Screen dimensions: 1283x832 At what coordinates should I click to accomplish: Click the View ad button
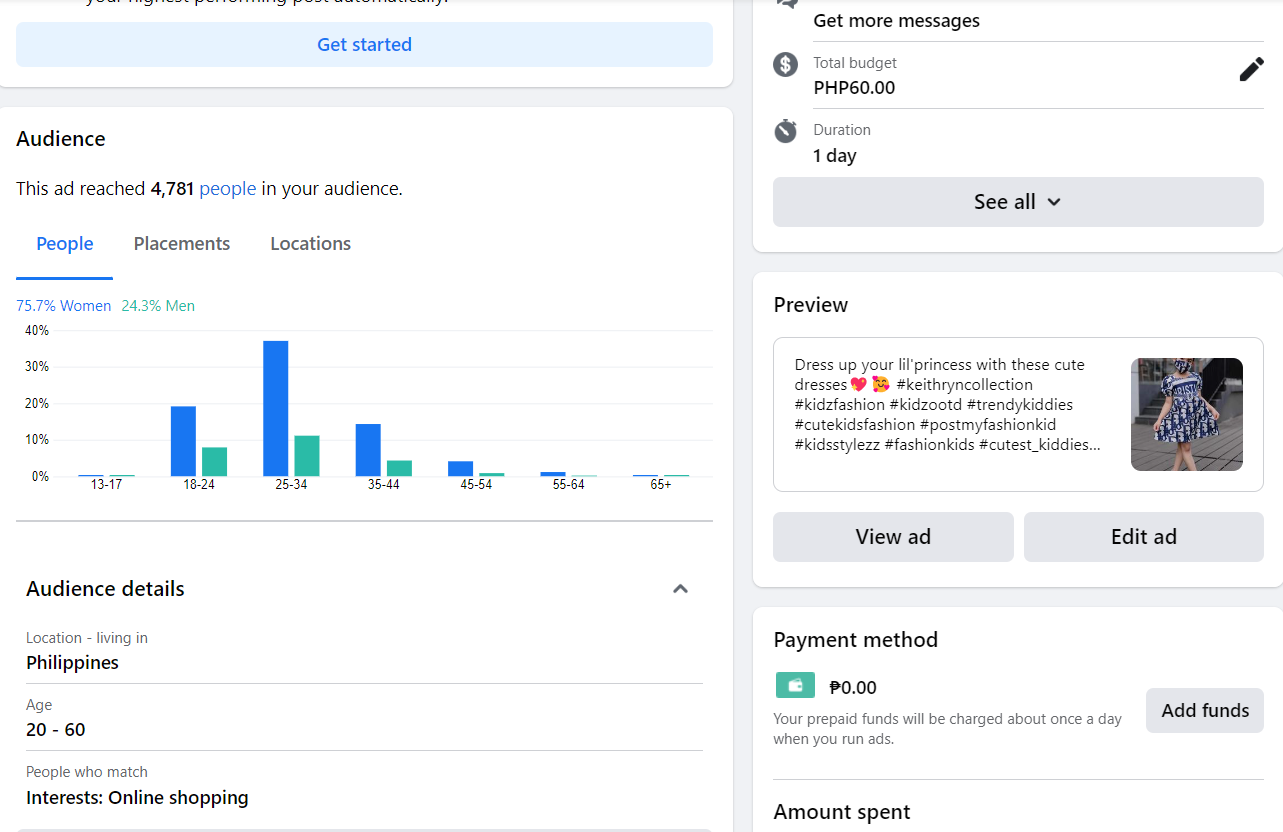click(x=893, y=537)
